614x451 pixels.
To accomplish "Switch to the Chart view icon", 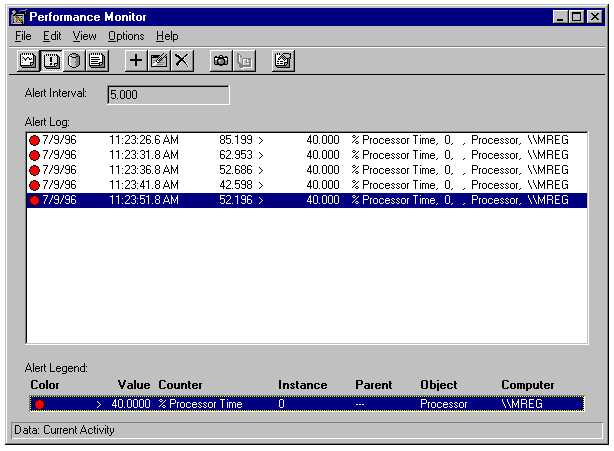I will (28, 61).
